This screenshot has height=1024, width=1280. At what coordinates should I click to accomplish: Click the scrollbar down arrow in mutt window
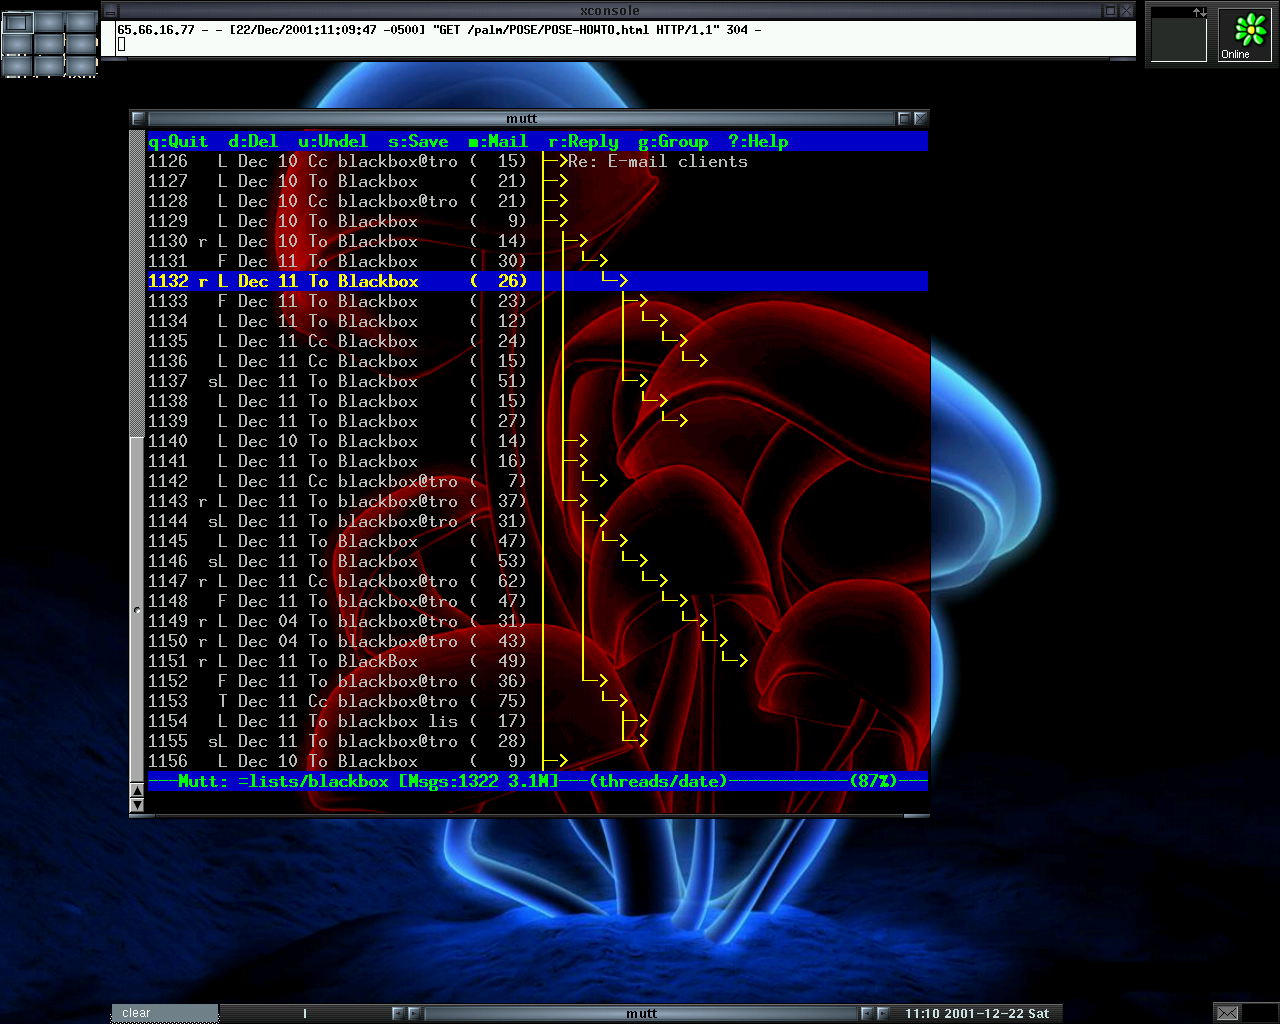(x=137, y=805)
